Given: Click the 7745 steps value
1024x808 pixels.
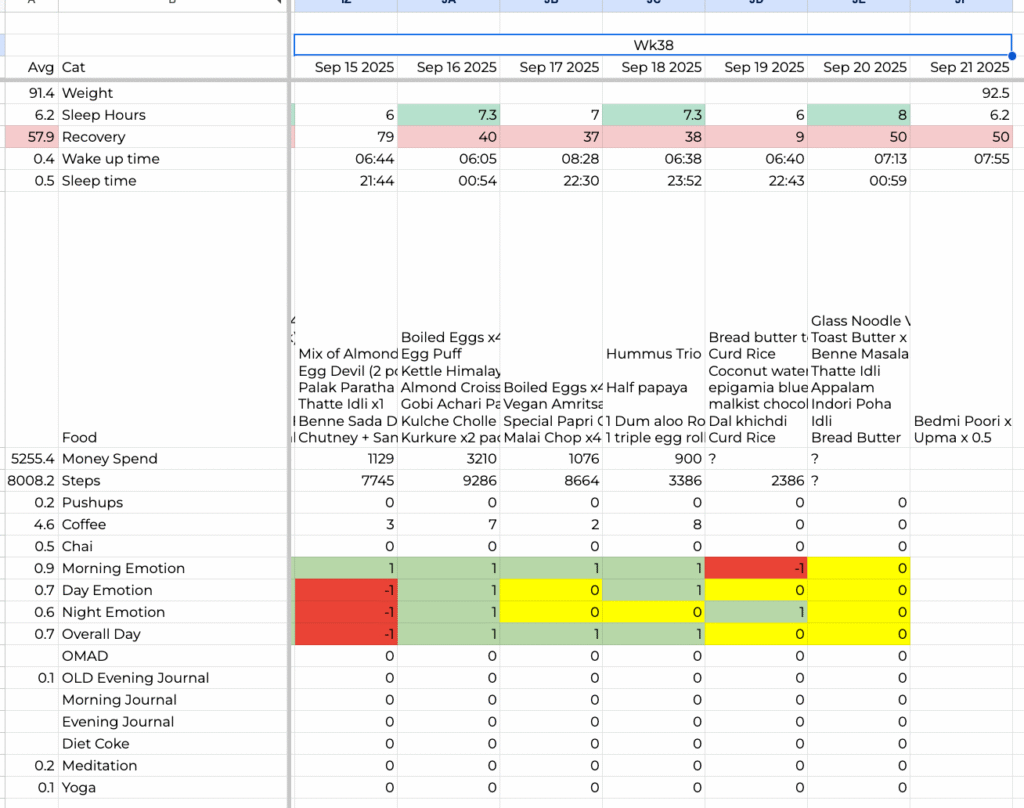Looking at the screenshot, I should tap(345, 481).
